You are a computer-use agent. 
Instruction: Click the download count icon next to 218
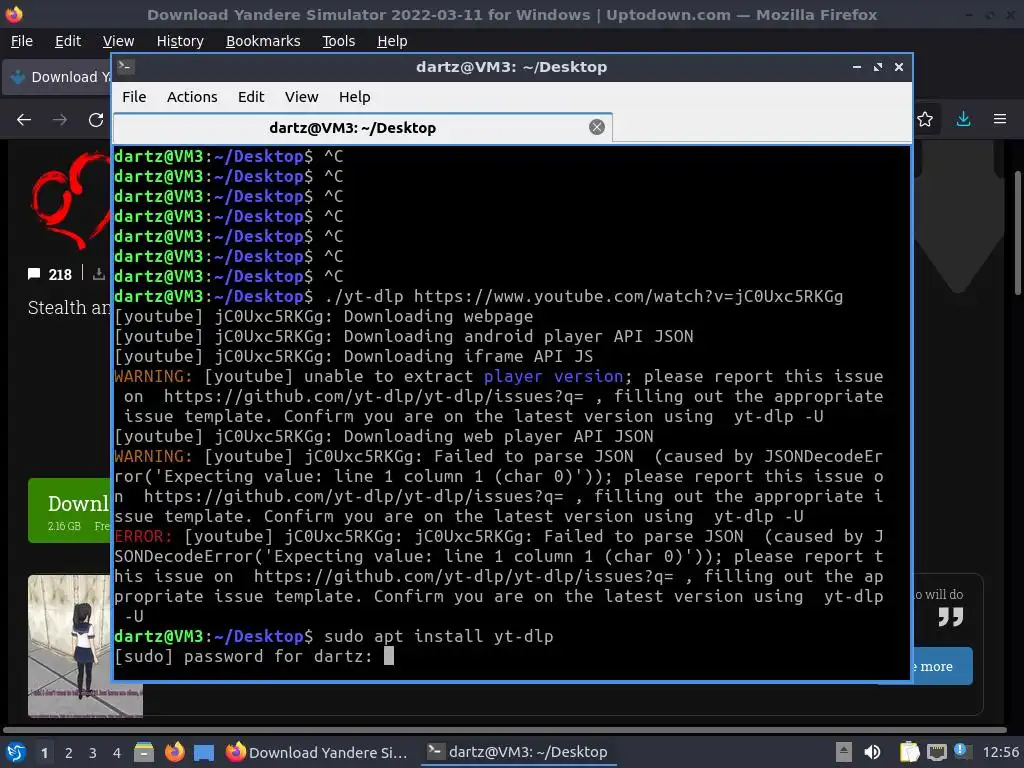tap(99, 274)
